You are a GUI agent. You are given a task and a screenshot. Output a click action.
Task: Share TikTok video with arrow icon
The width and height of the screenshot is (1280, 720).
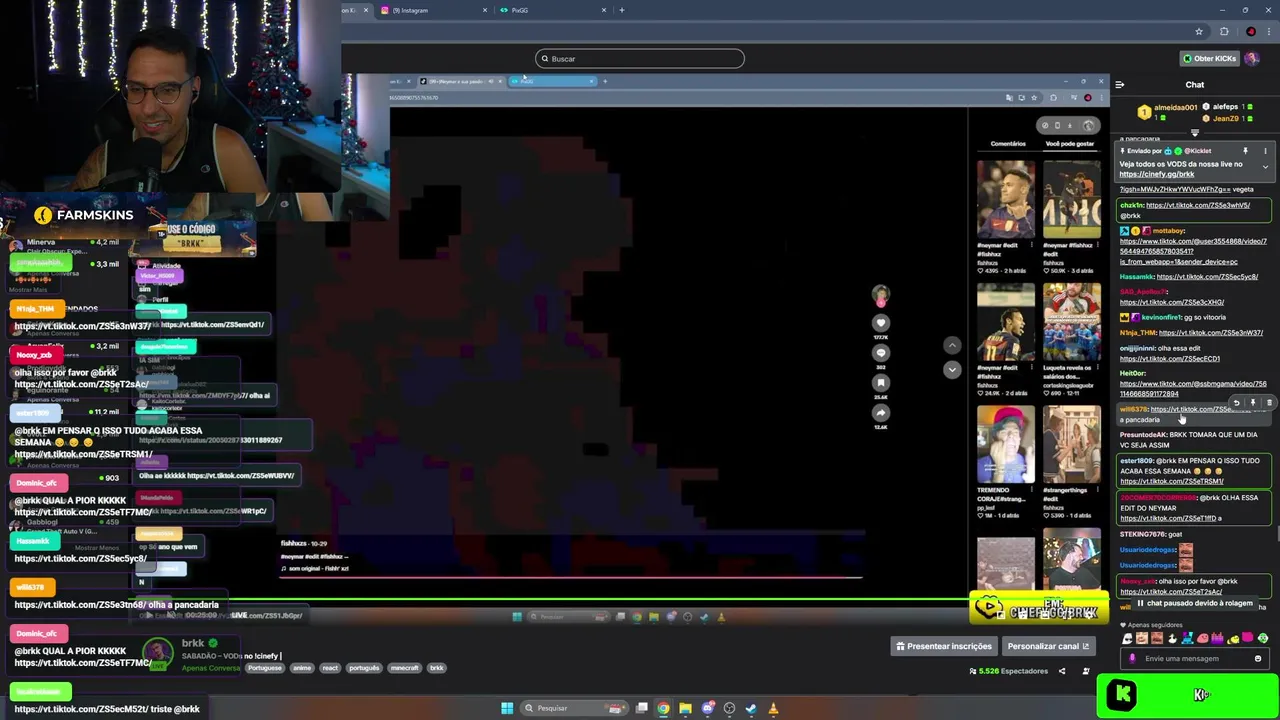pos(881,413)
